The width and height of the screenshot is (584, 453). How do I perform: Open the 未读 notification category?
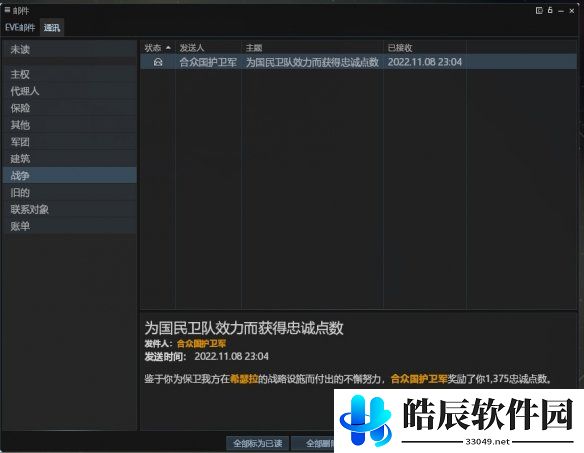70,49
